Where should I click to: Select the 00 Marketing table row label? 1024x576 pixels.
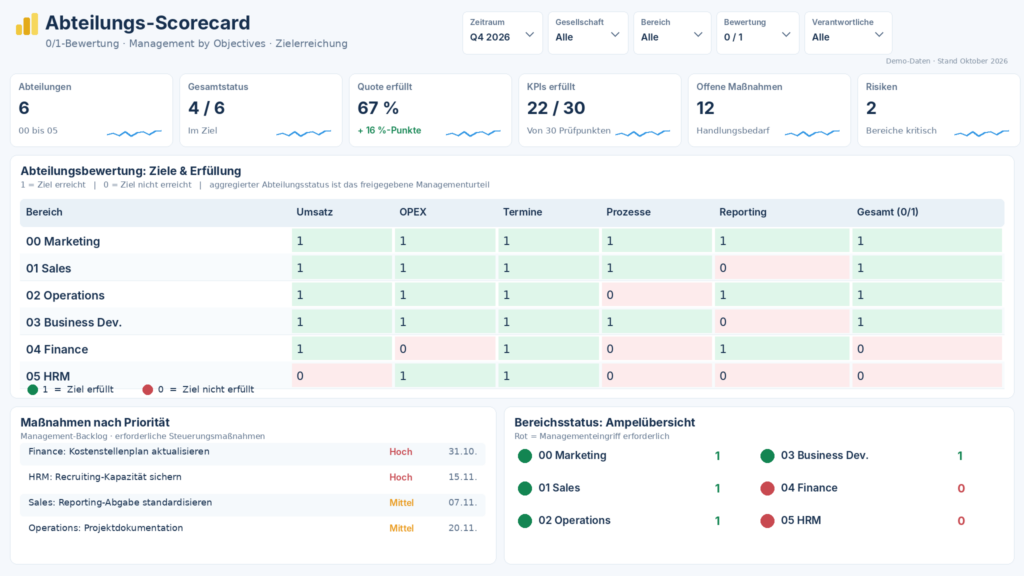[x=63, y=242]
